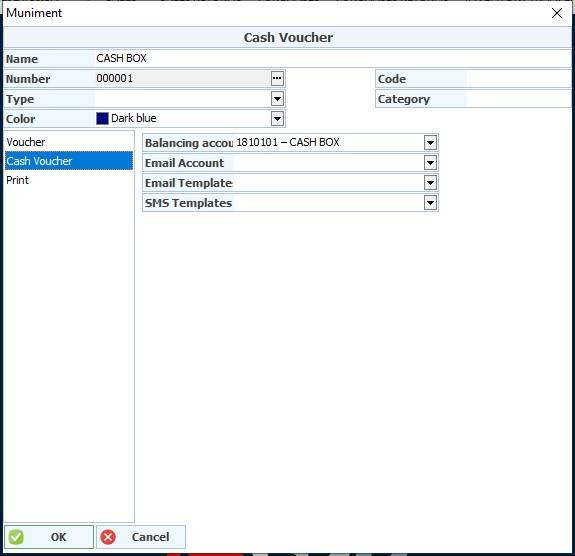
Task: Click the green checkmark OK icon
Action: pos(16,537)
